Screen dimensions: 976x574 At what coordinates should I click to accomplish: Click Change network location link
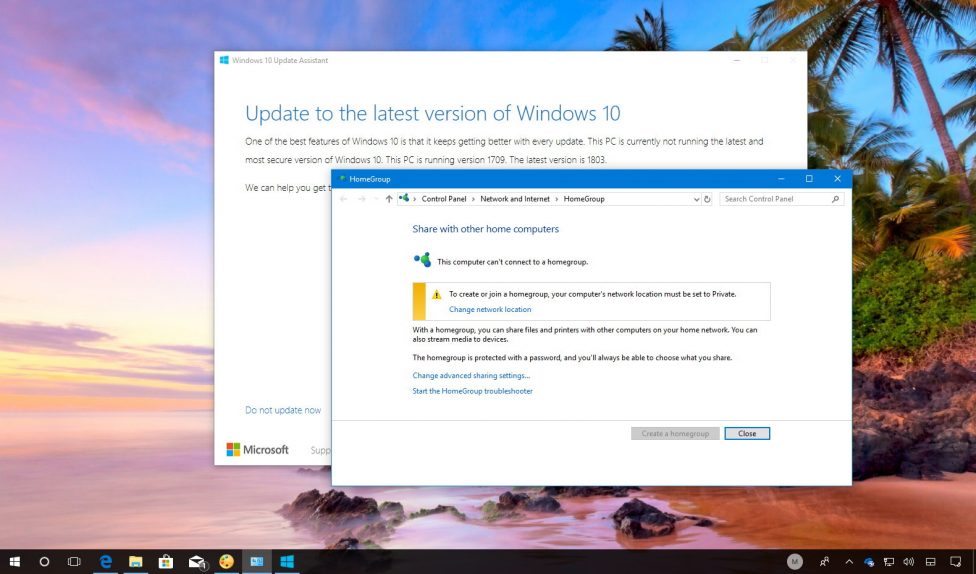pyautogui.click(x=490, y=309)
